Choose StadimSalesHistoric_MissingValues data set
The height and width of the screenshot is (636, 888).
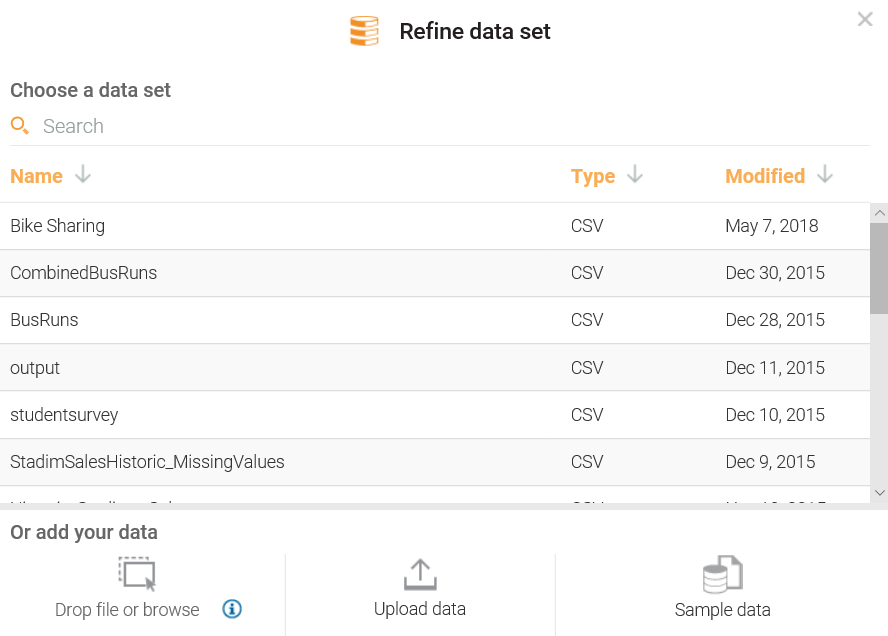click(x=147, y=462)
